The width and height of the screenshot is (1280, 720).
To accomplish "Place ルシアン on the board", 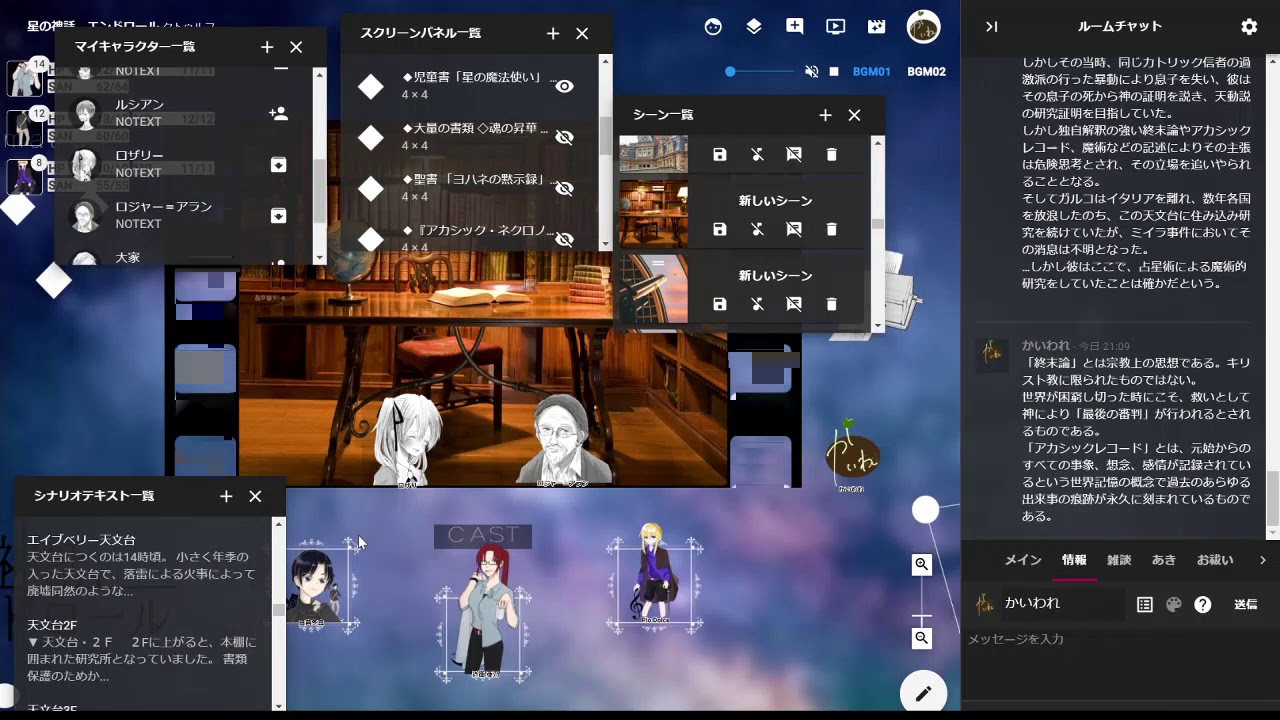I will [x=279, y=114].
